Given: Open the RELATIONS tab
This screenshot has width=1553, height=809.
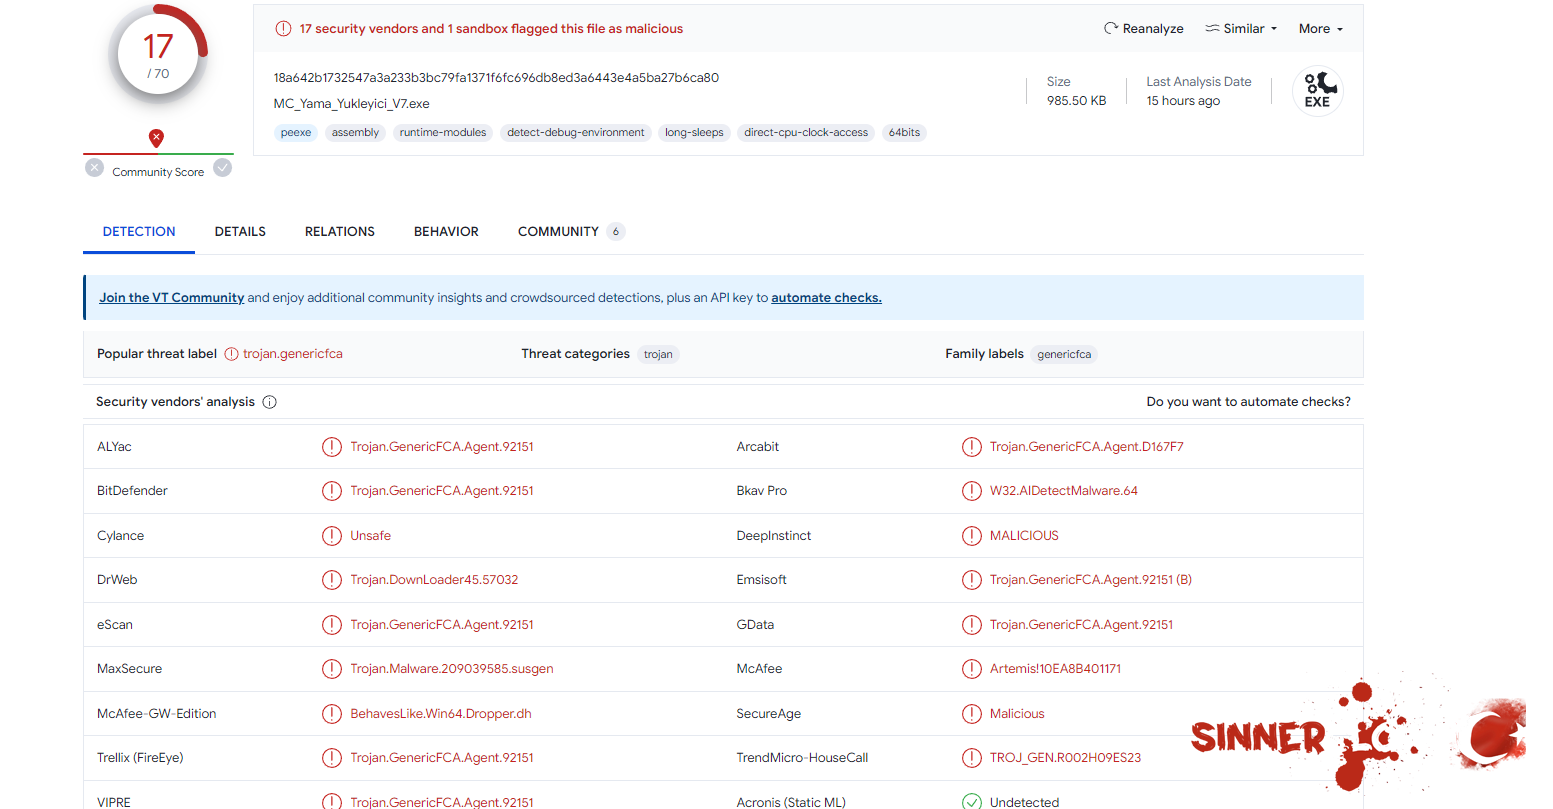Looking at the screenshot, I should pos(340,231).
